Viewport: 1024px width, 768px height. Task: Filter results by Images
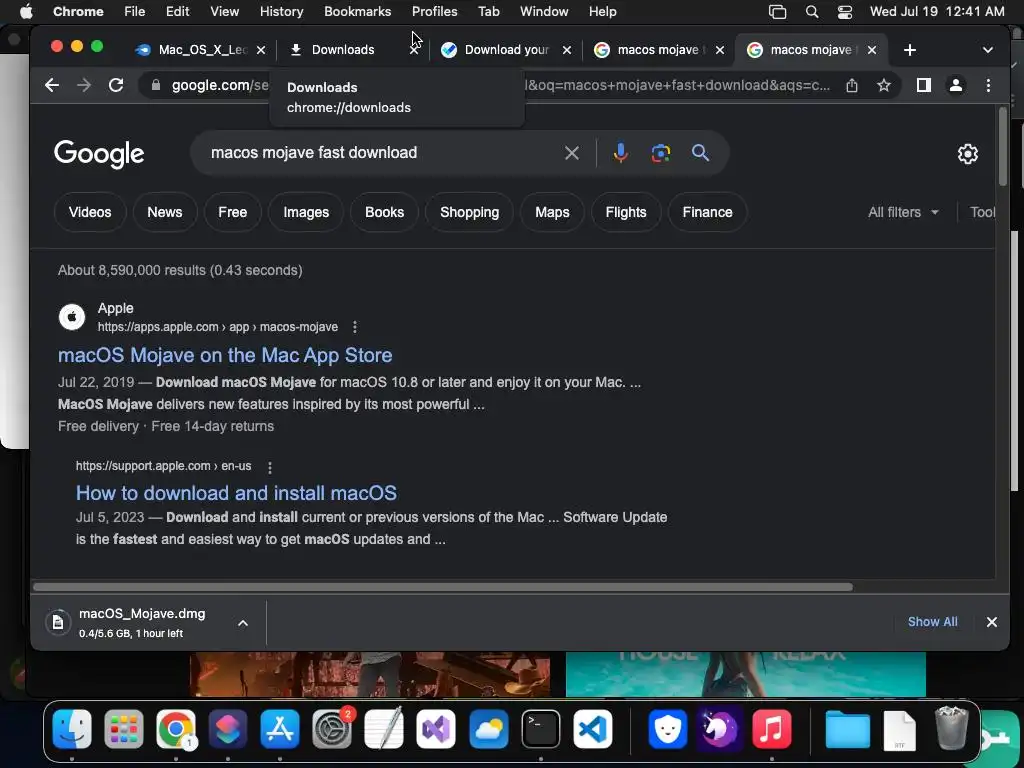click(x=306, y=212)
